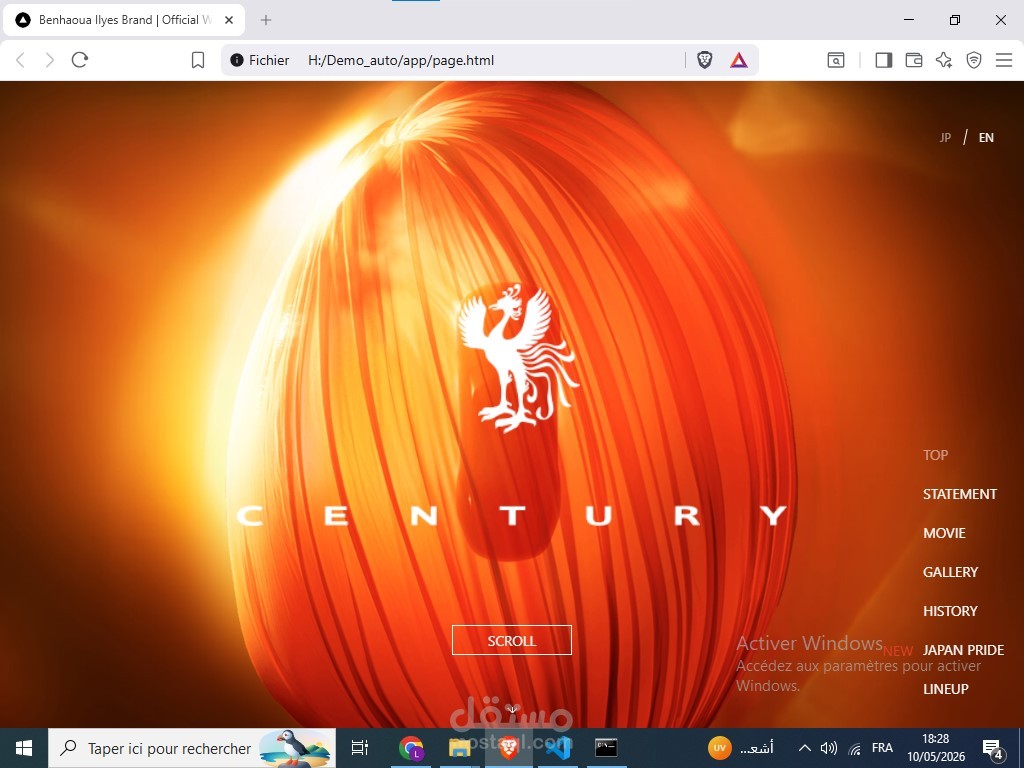1024x768 pixels.
Task: Open the LINEUP section
Action: click(x=946, y=689)
